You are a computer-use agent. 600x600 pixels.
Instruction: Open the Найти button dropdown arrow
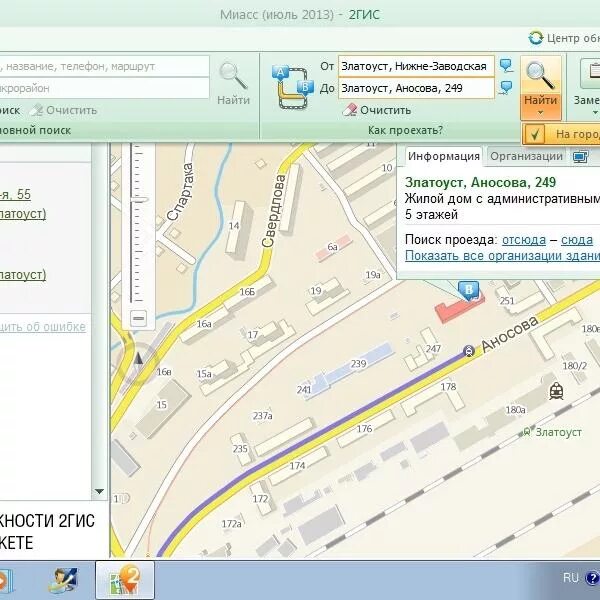[540, 112]
